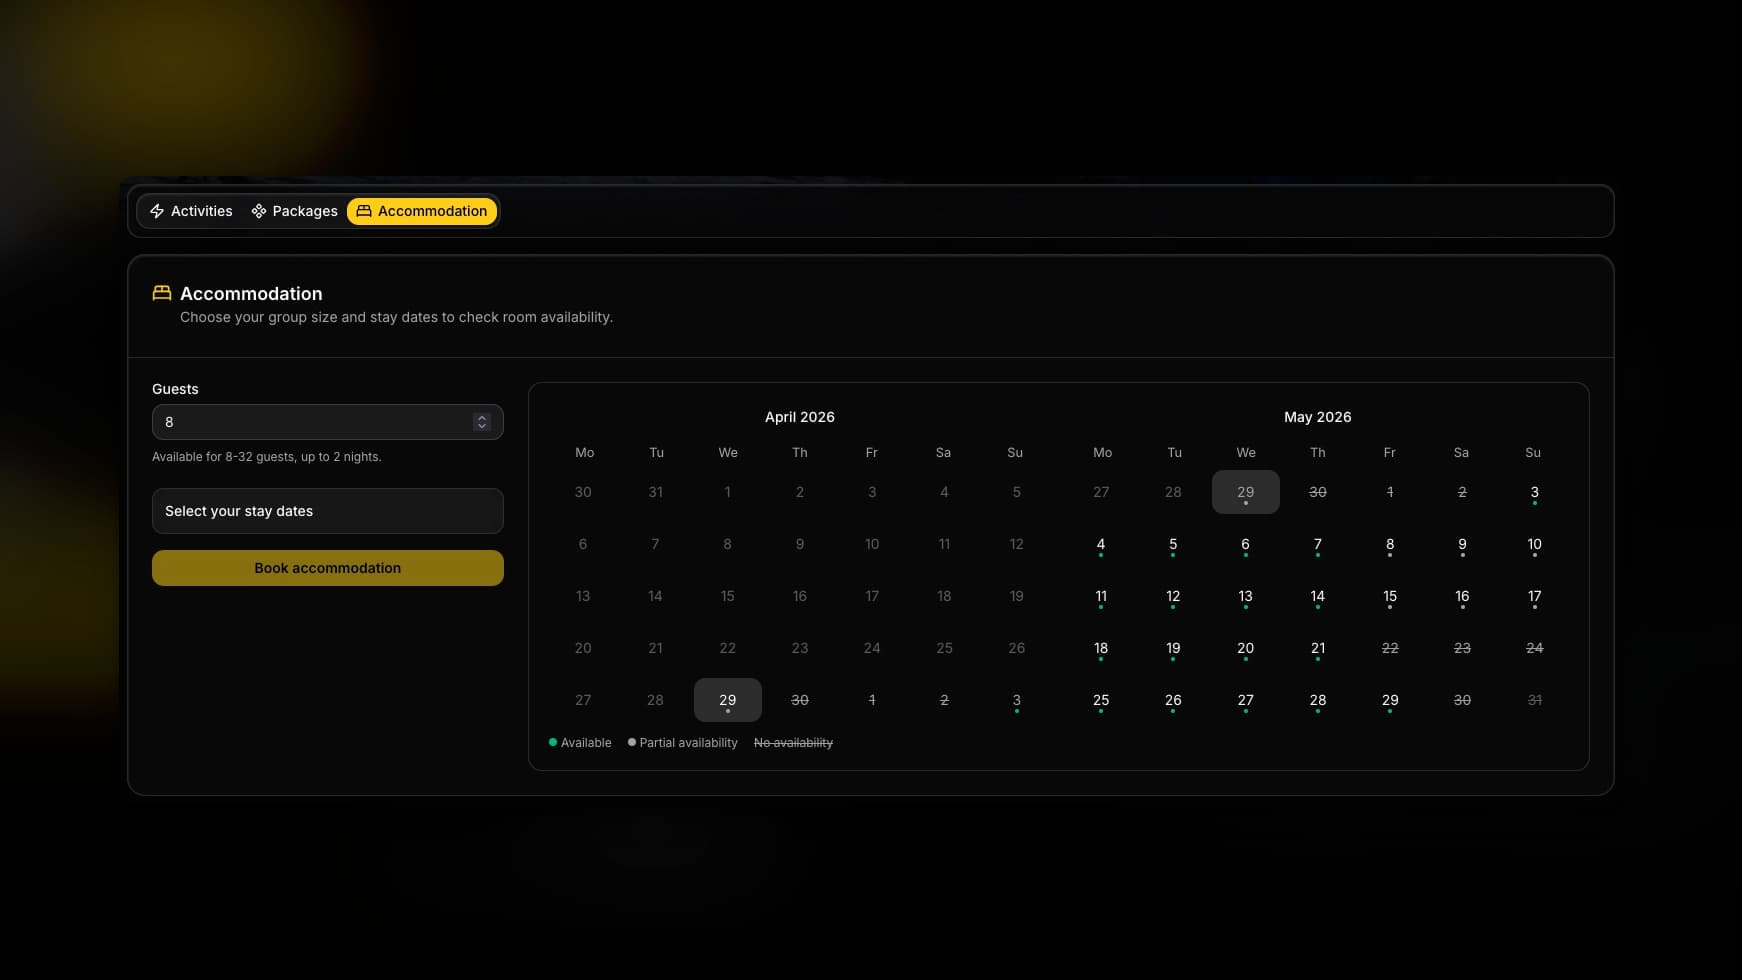The height and width of the screenshot is (980, 1742).
Task: Open the Packages tab
Action: [x=294, y=211]
